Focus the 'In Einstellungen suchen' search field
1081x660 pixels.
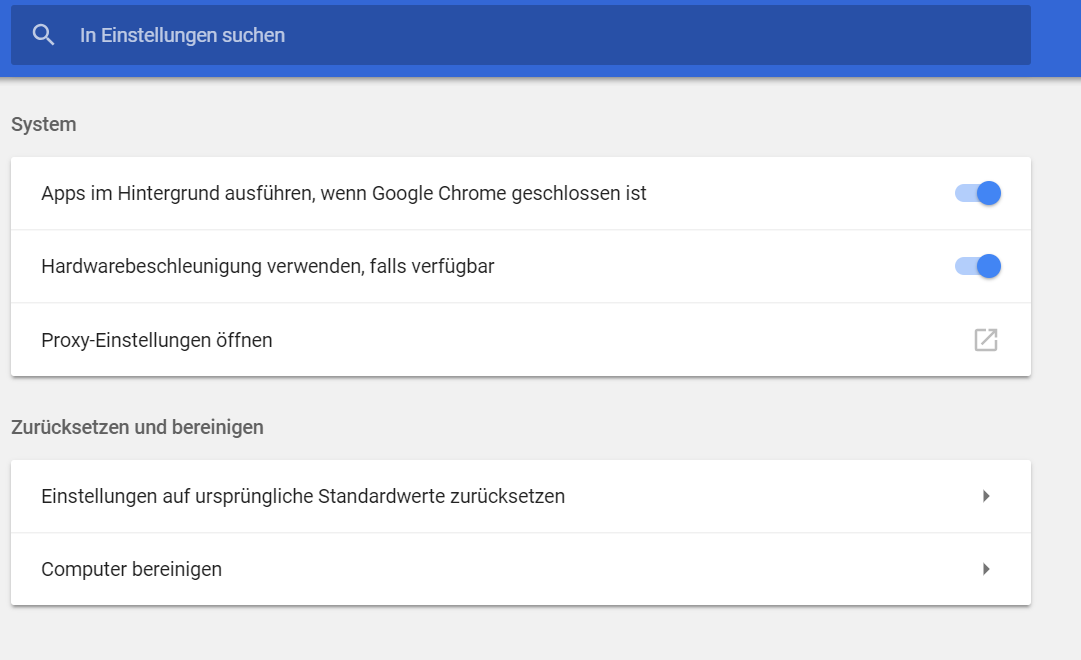pyautogui.click(x=500, y=35)
